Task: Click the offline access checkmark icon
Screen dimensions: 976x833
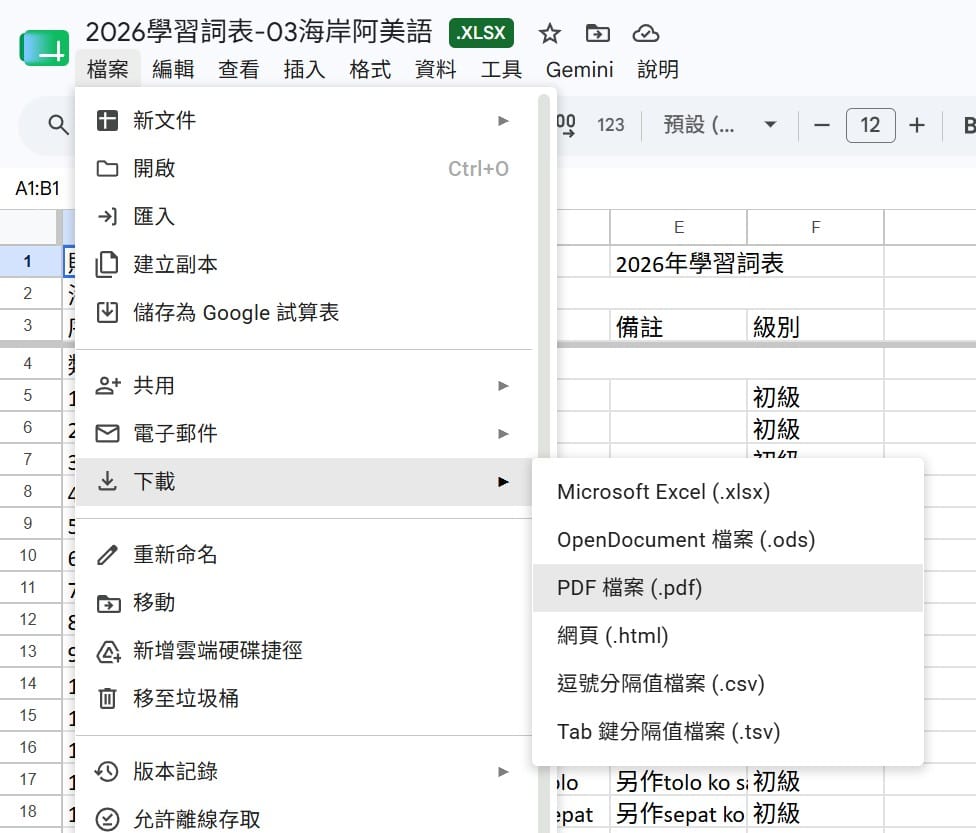Action: [107, 819]
